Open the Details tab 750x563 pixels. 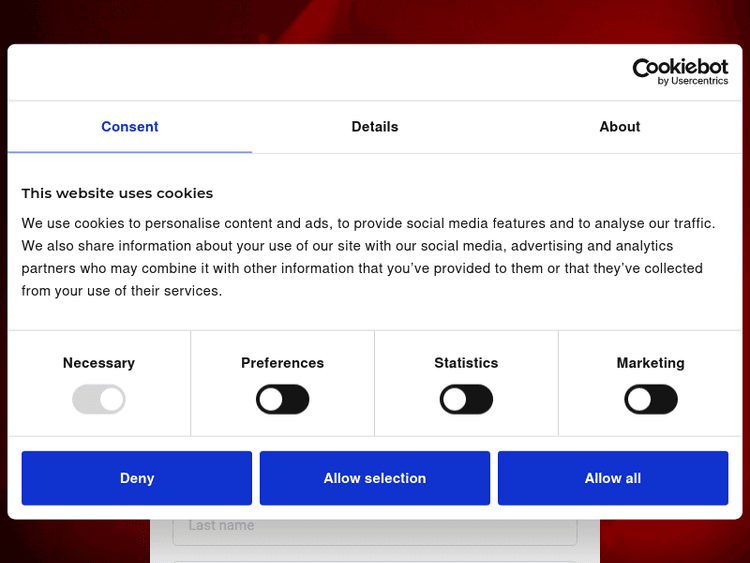pos(375,127)
